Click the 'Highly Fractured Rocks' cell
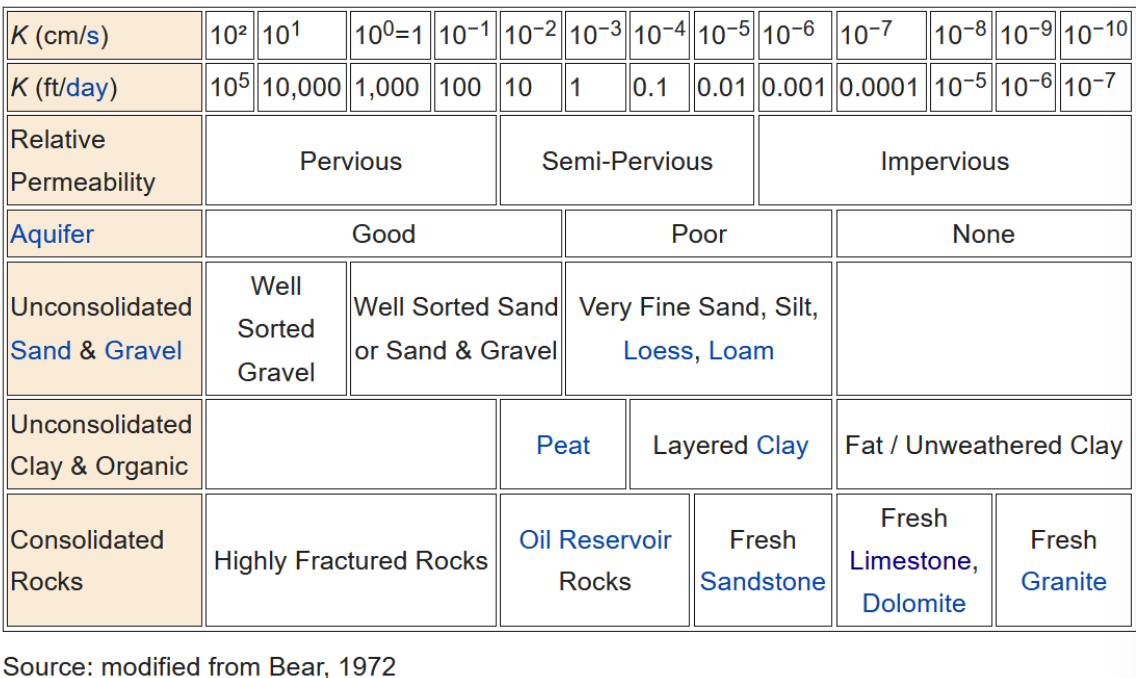 351,561
